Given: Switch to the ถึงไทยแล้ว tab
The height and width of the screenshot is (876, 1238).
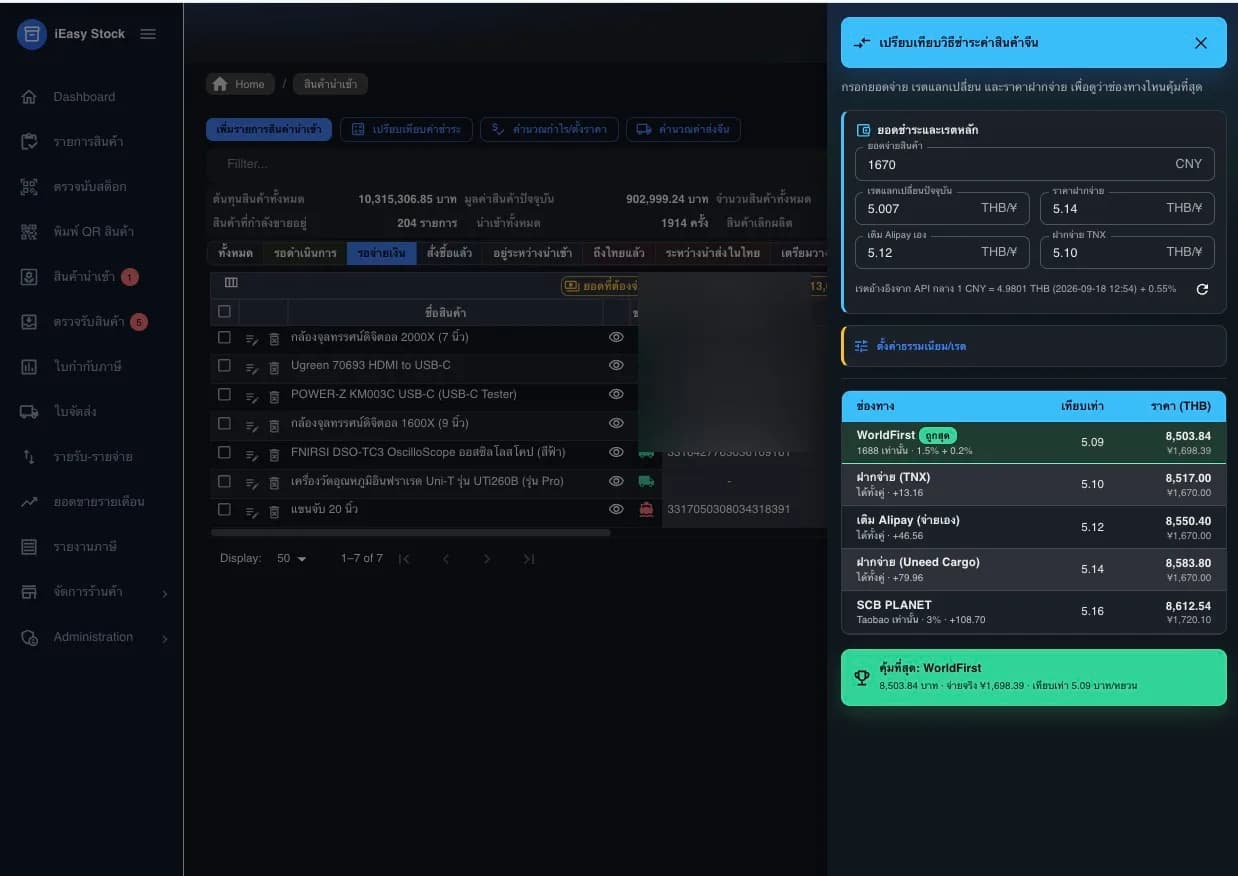Looking at the screenshot, I should coord(619,253).
